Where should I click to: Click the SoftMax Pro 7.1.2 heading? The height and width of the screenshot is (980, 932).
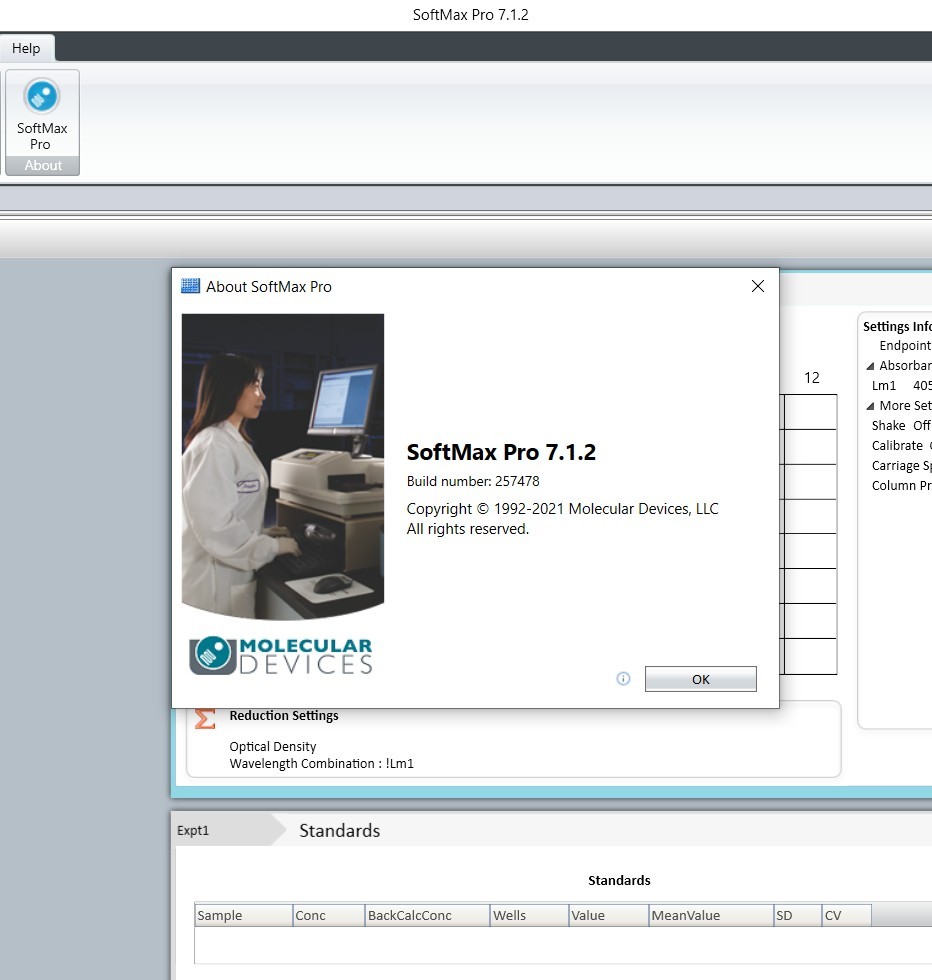(x=501, y=452)
